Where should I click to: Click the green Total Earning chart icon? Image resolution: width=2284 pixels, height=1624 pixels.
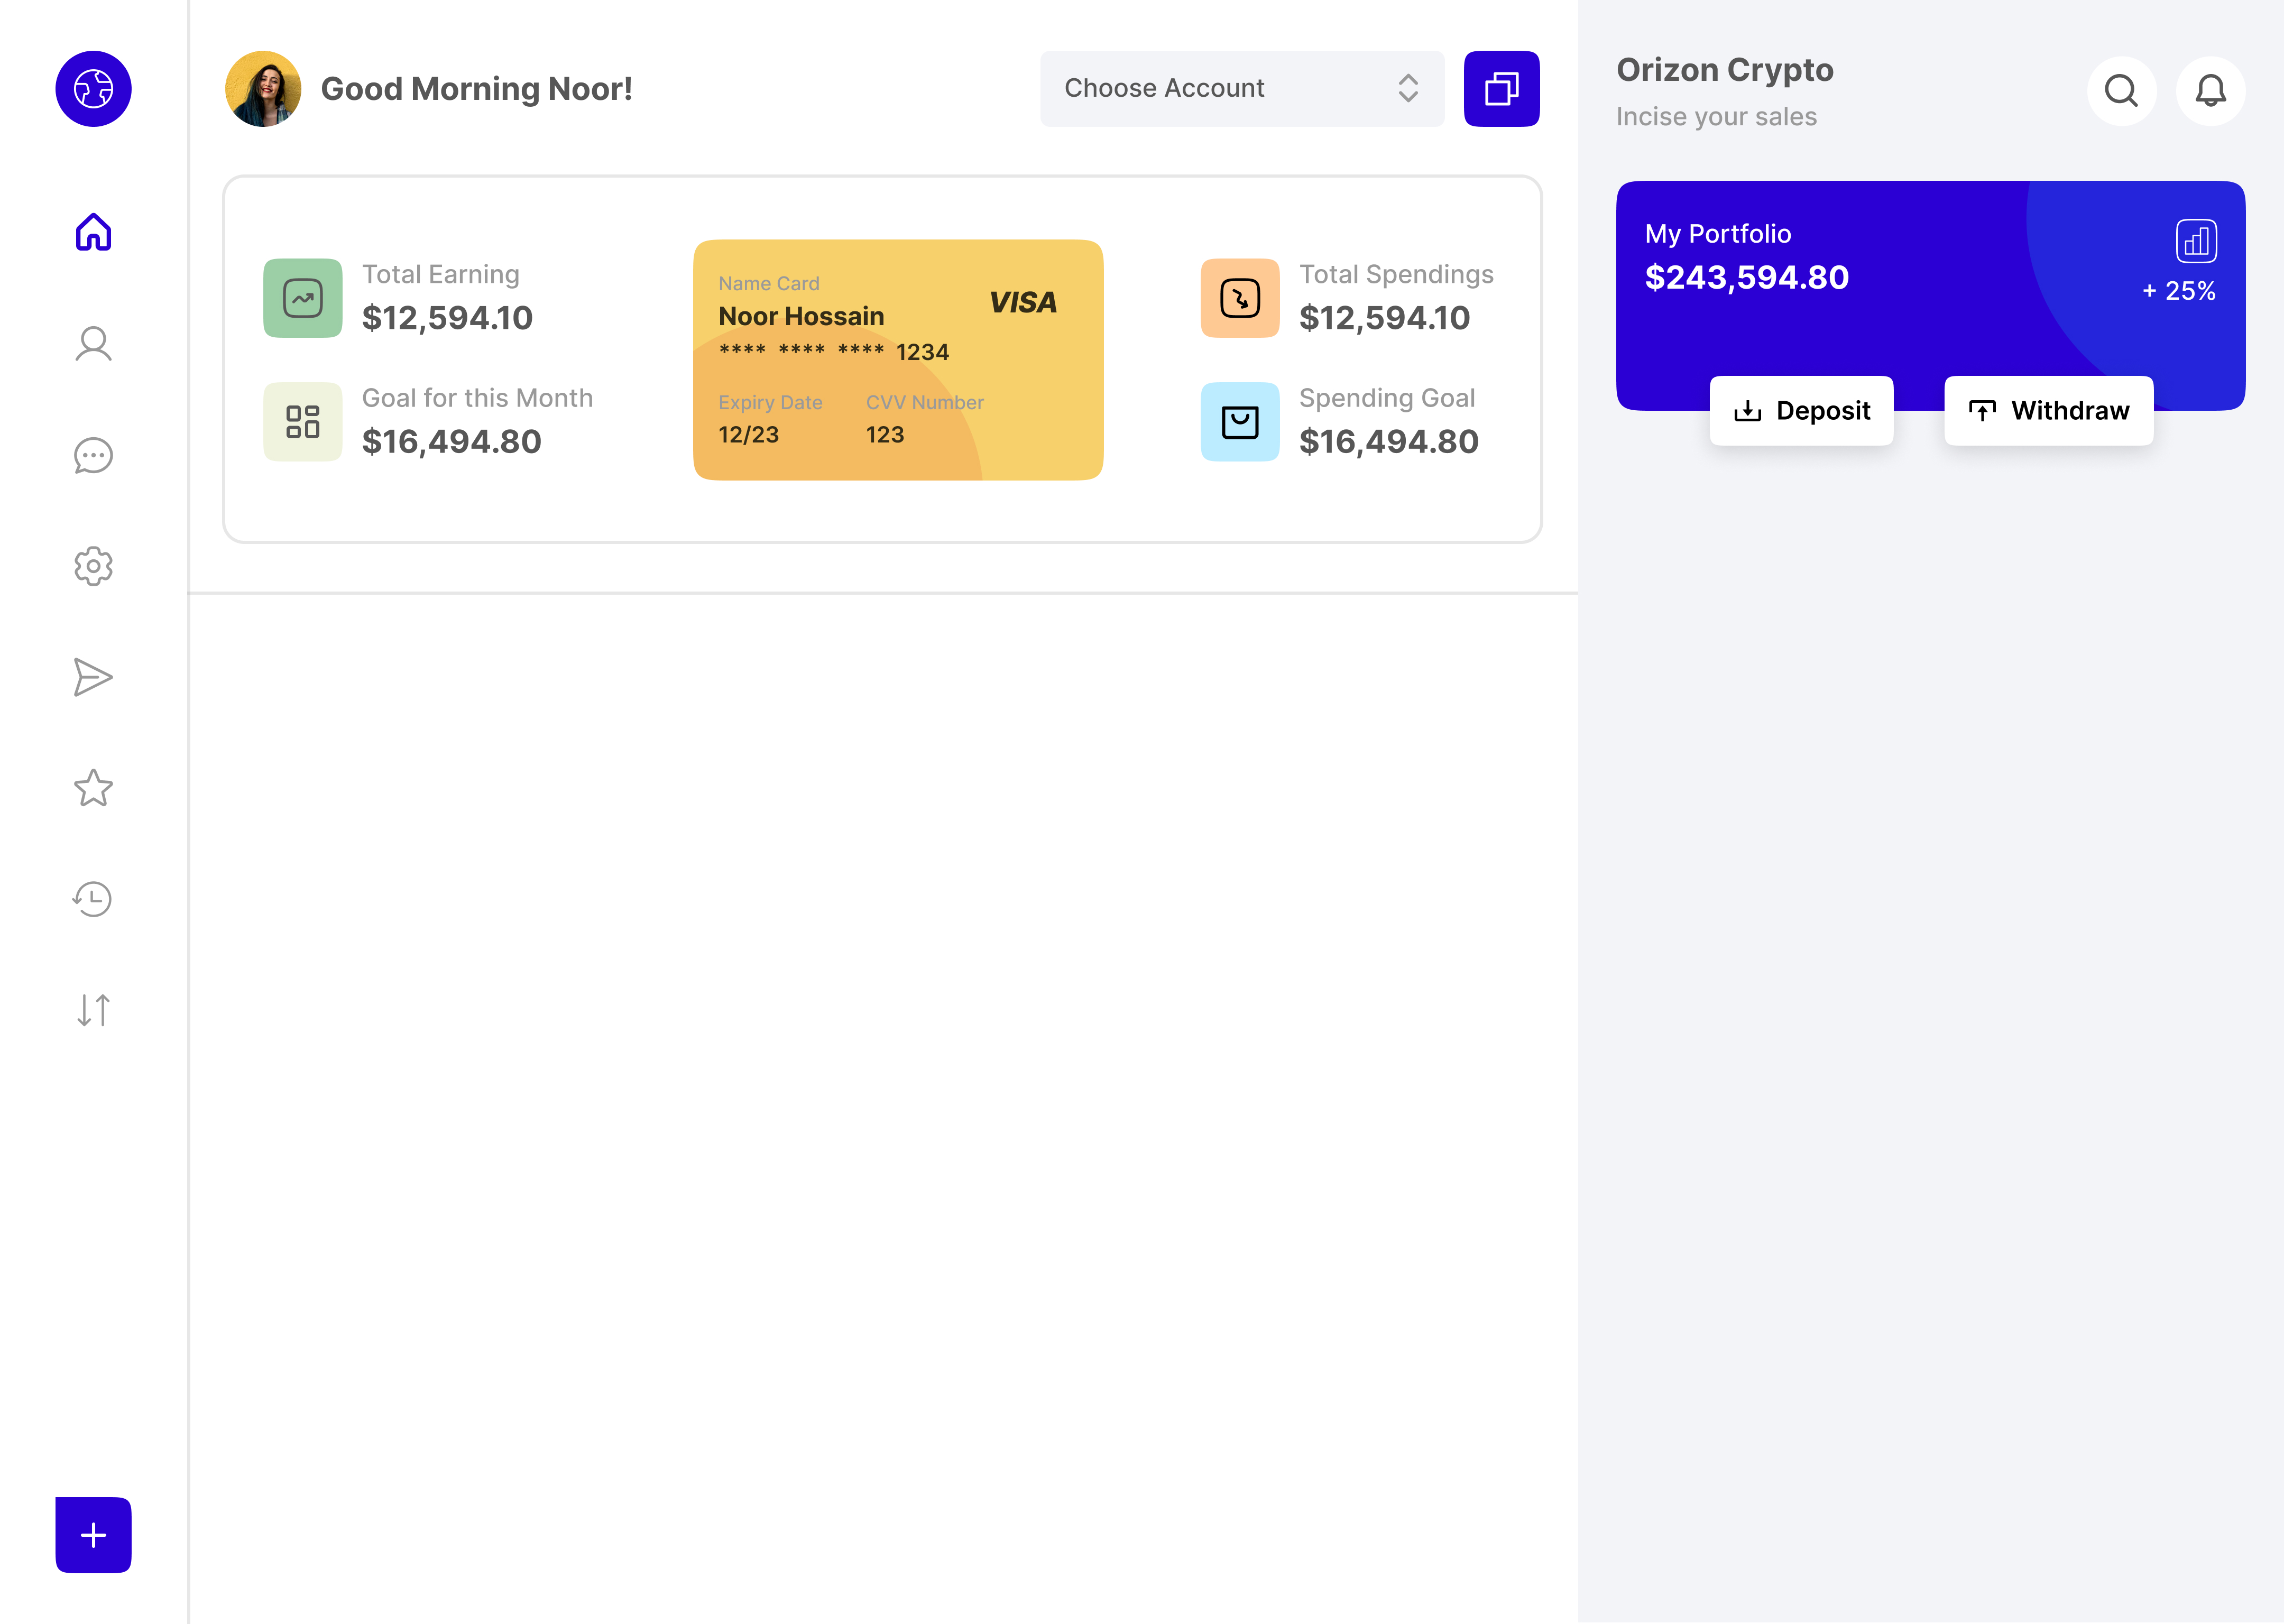click(302, 298)
